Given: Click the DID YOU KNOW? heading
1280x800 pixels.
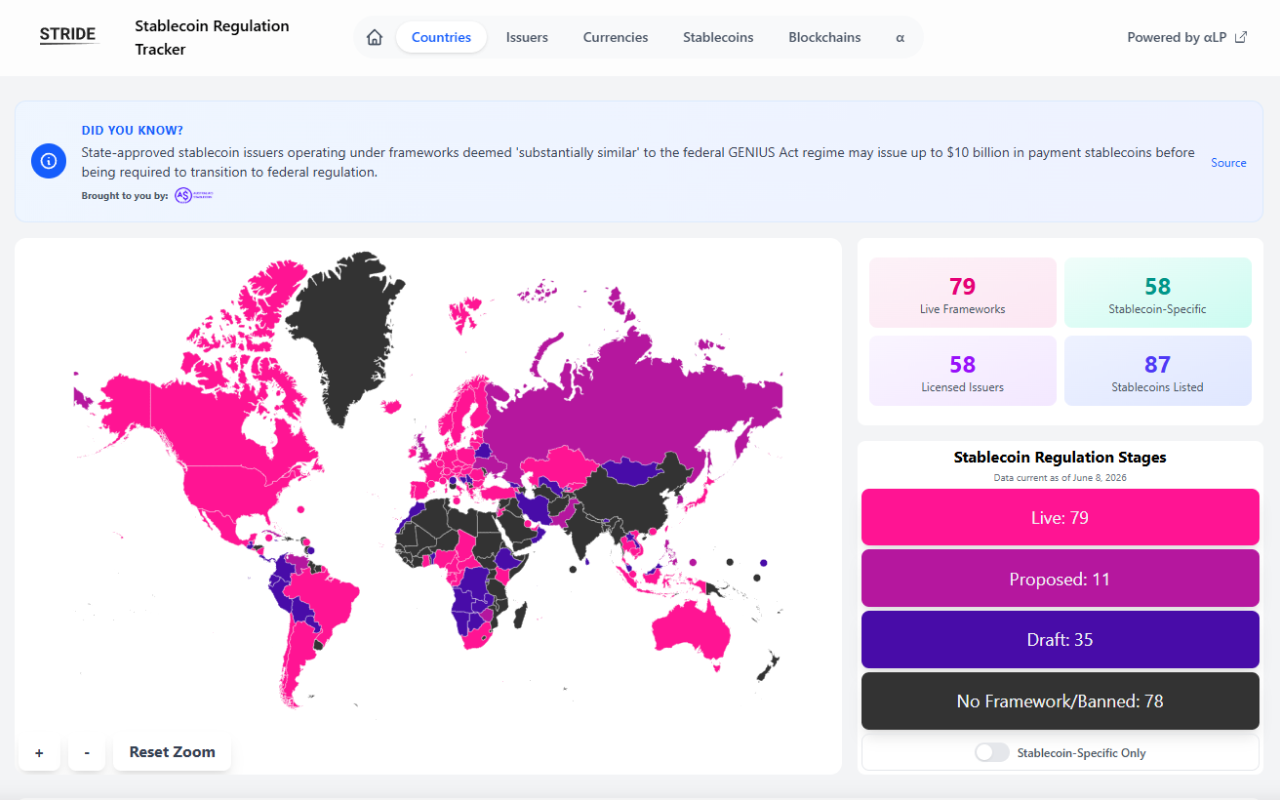Looking at the screenshot, I should [132, 130].
